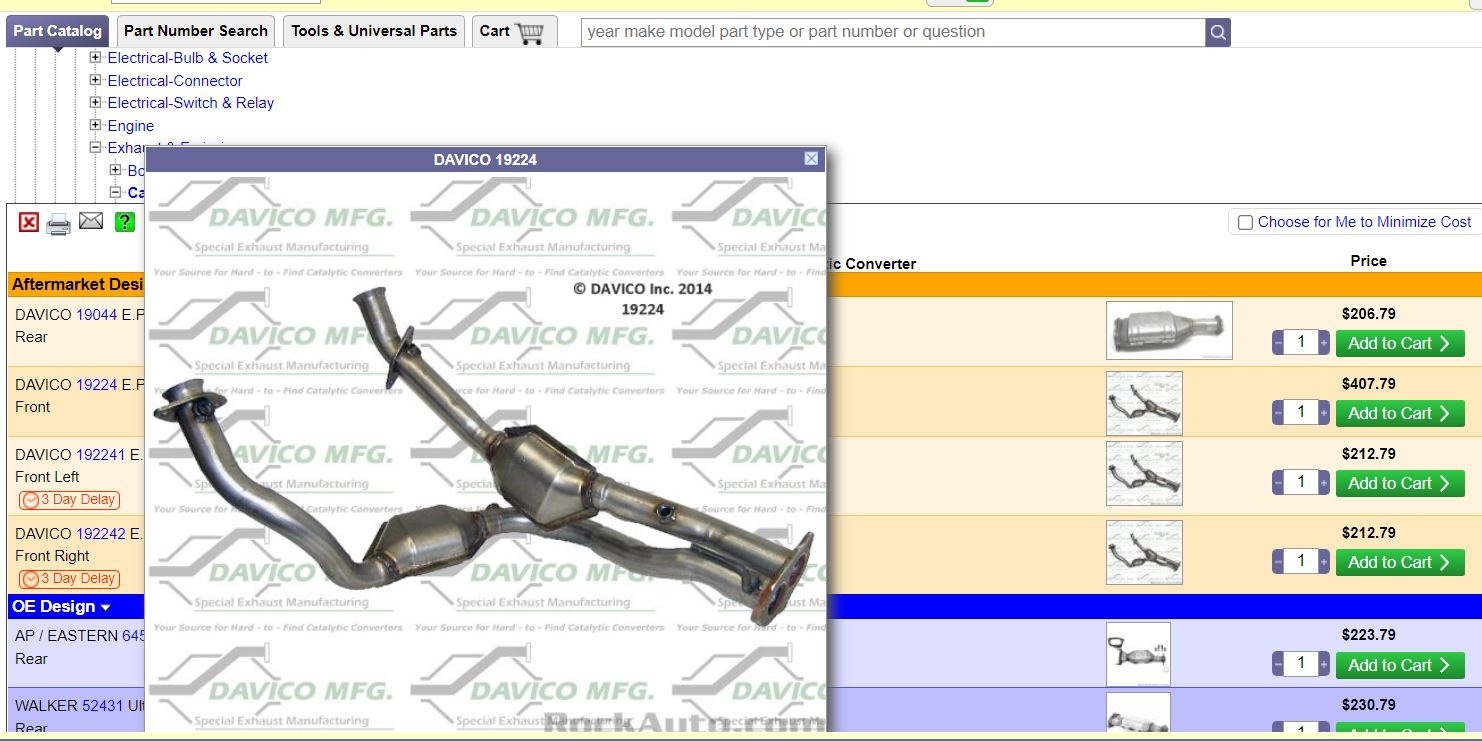1482x741 pixels.
Task: Add DAVICO 192242 Front Right to cart
Action: [x=1400, y=562]
